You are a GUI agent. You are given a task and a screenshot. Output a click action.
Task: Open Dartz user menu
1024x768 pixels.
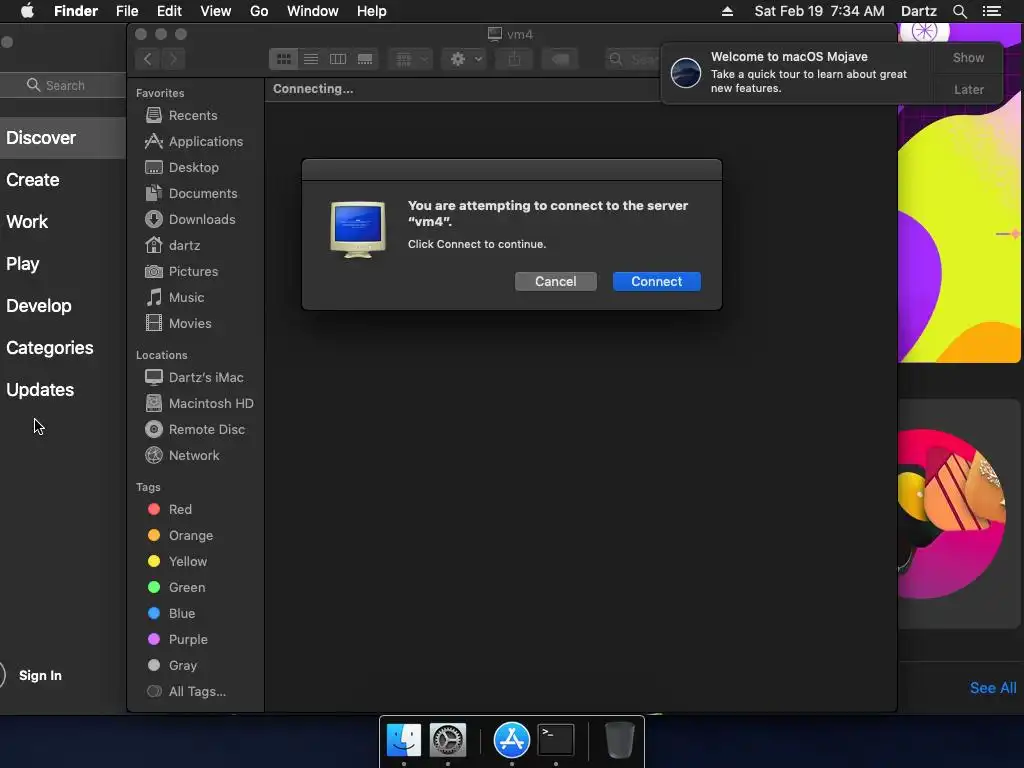coord(918,11)
